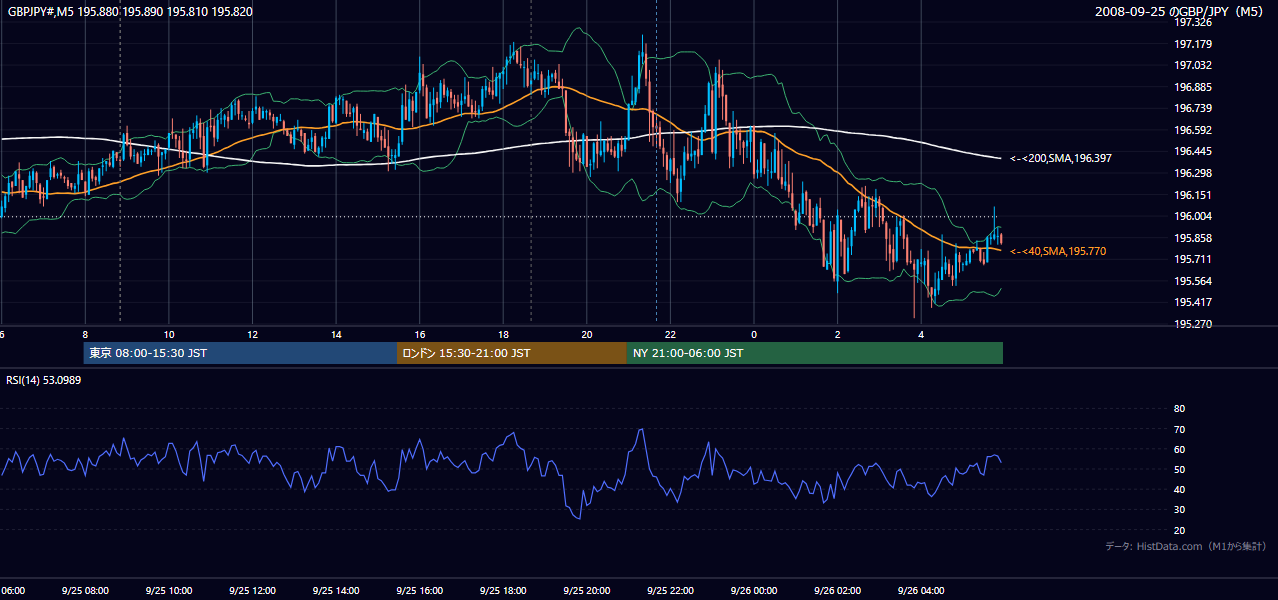
Task: Click hour label 14 under the price chart
Action: (336, 334)
